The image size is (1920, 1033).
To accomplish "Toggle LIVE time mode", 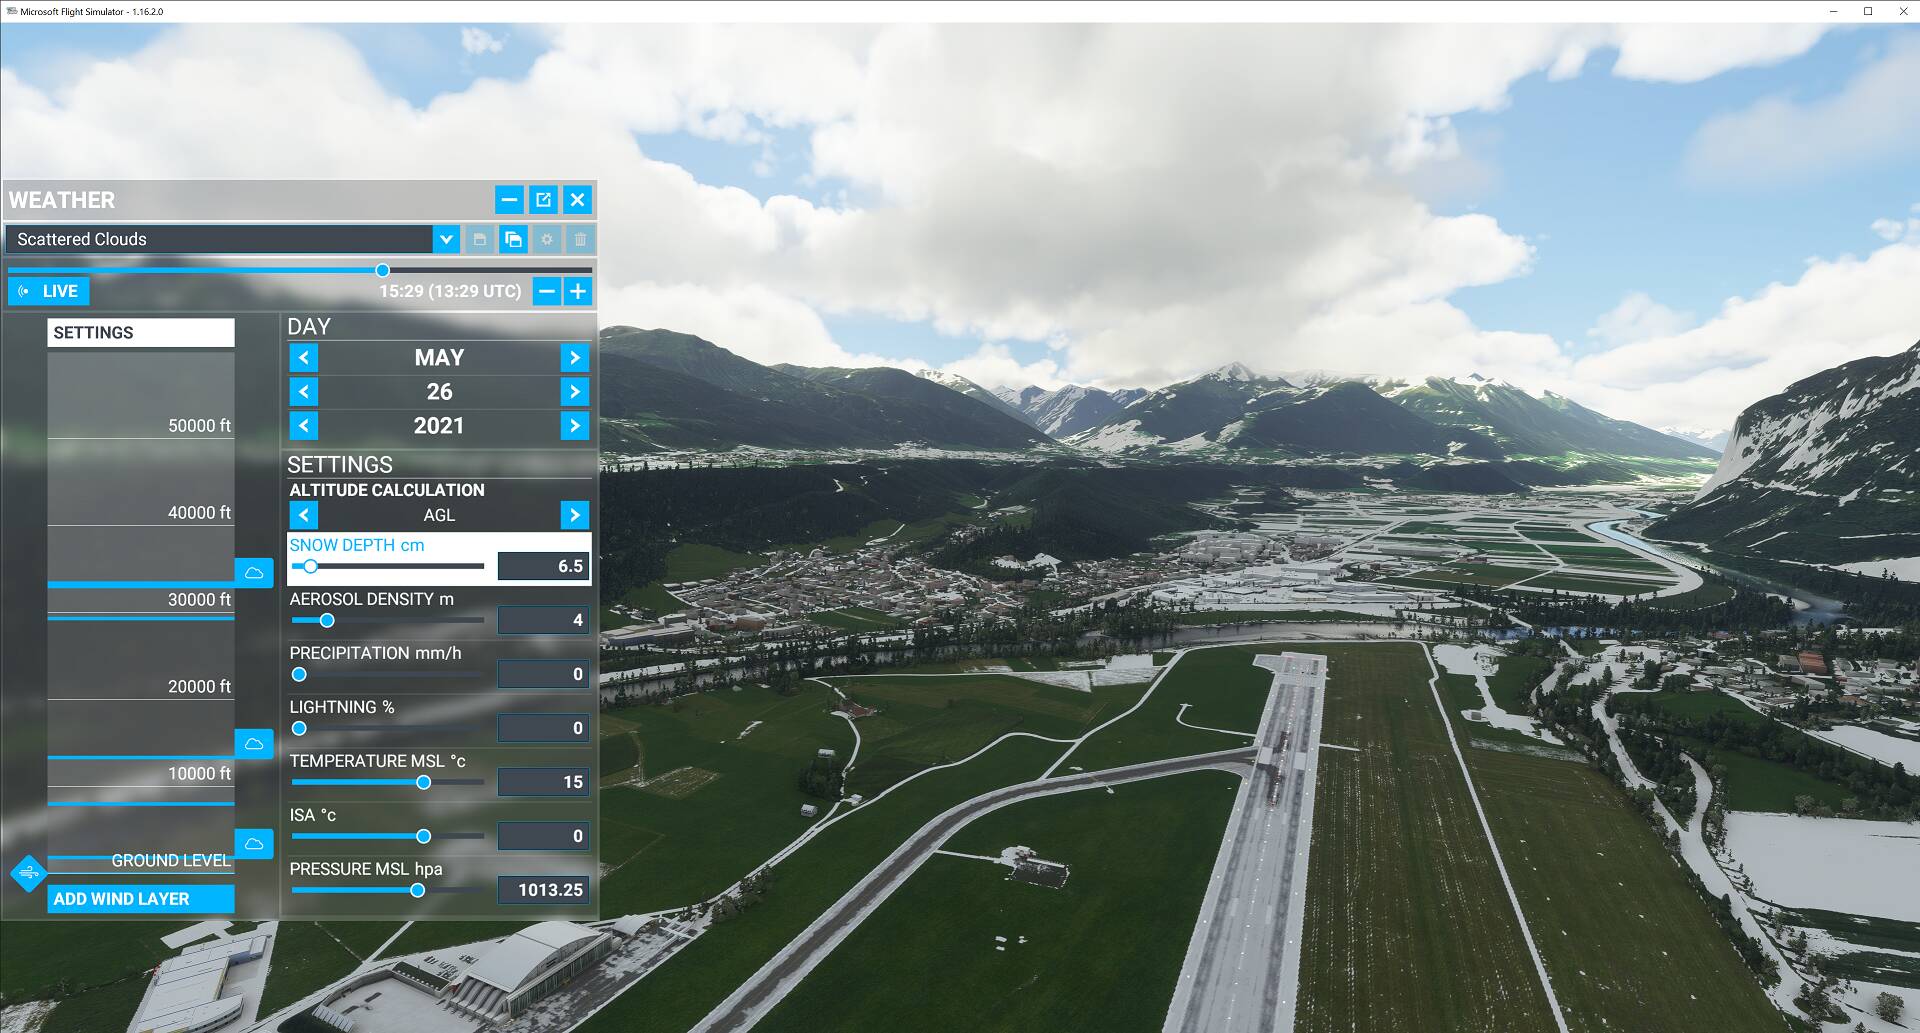I will 49,291.
